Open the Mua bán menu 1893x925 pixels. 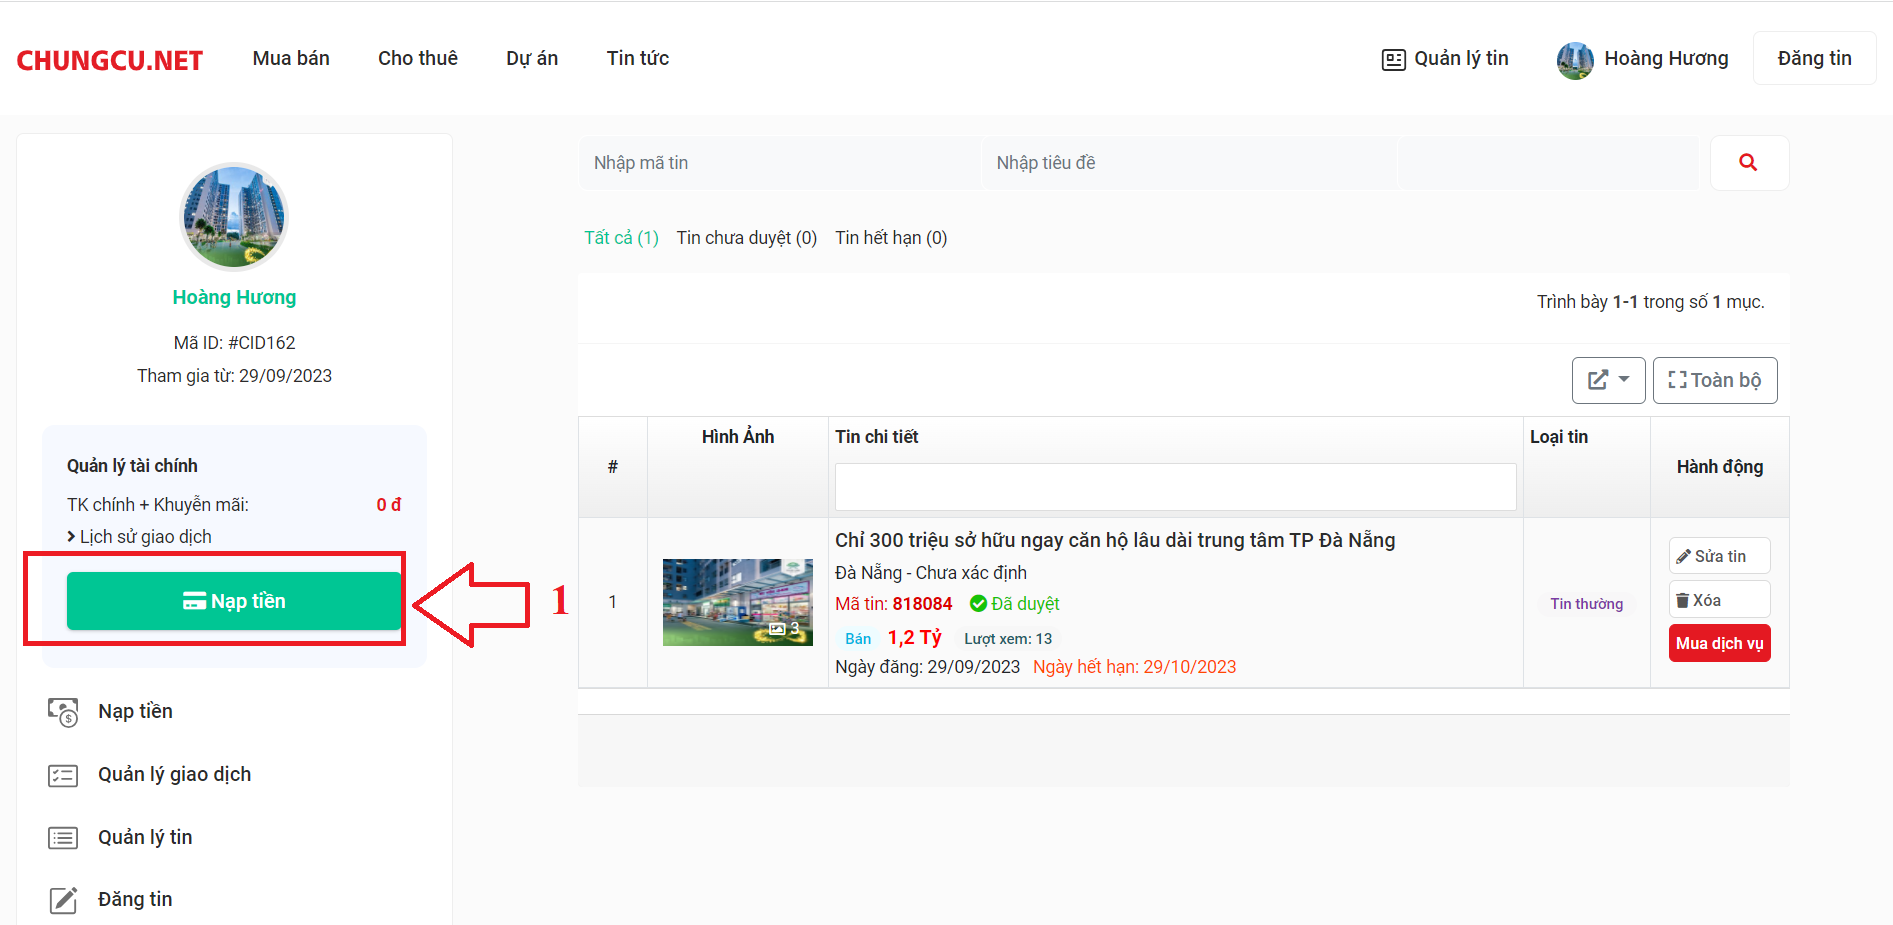pyautogui.click(x=291, y=59)
